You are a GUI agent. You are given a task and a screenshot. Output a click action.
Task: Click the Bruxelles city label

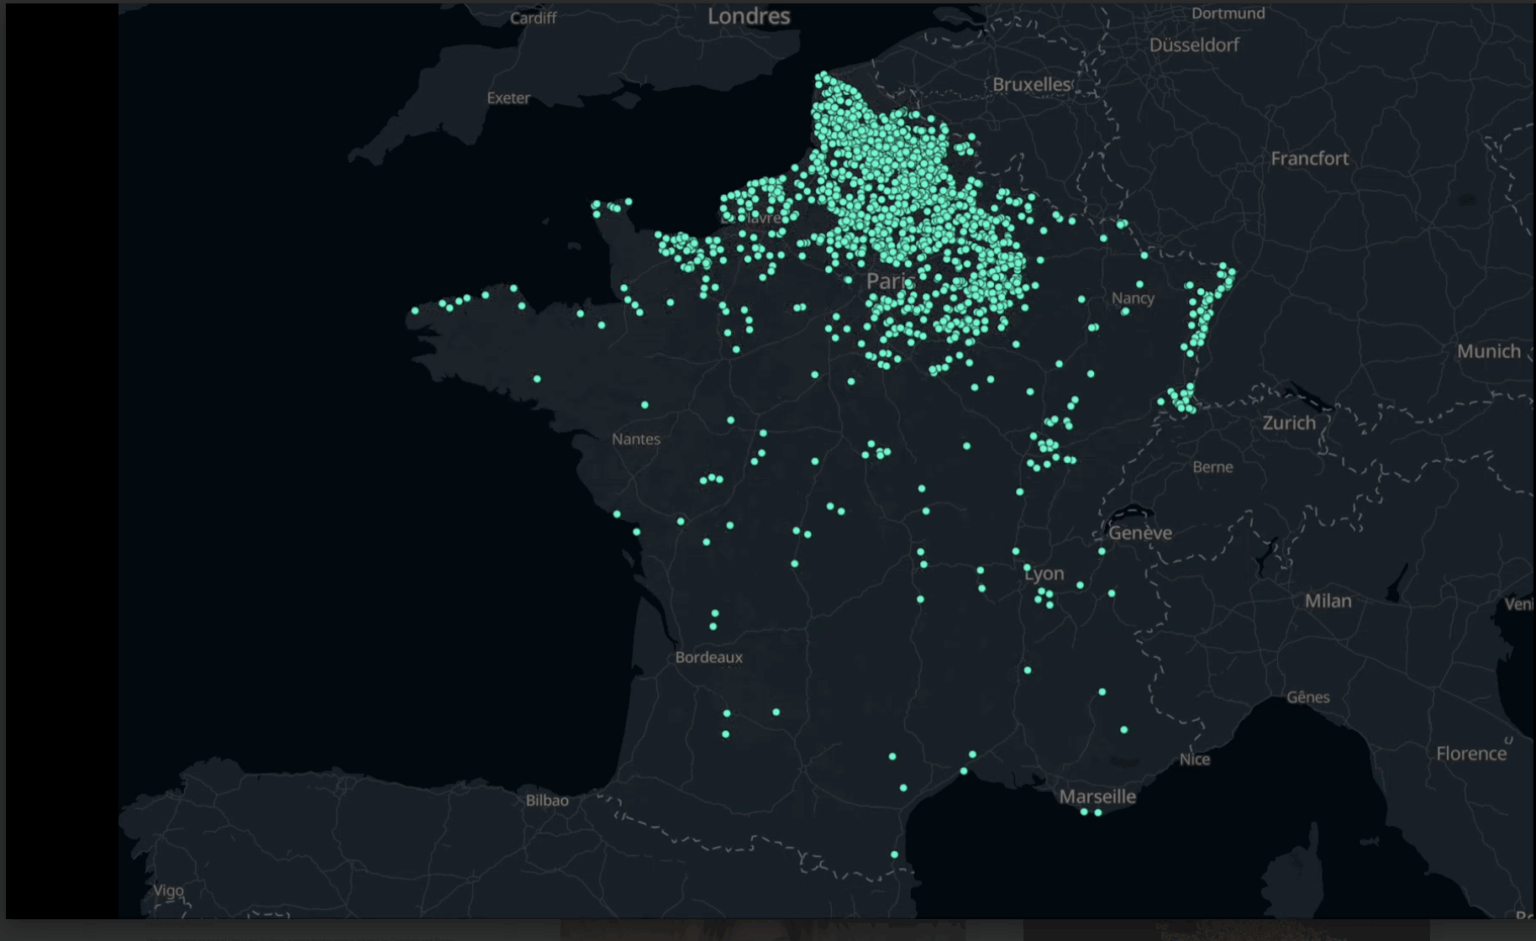click(x=1031, y=85)
